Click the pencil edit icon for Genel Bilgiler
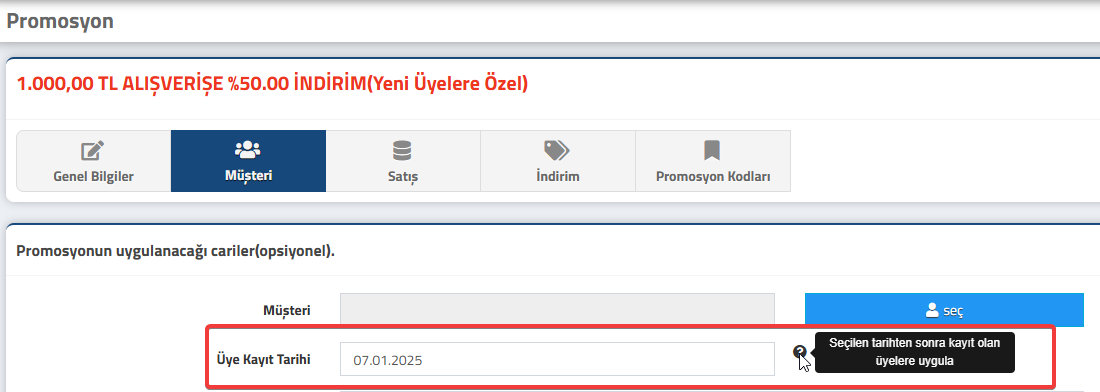Image resolution: width=1100 pixels, height=392 pixels. (x=93, y=150)
